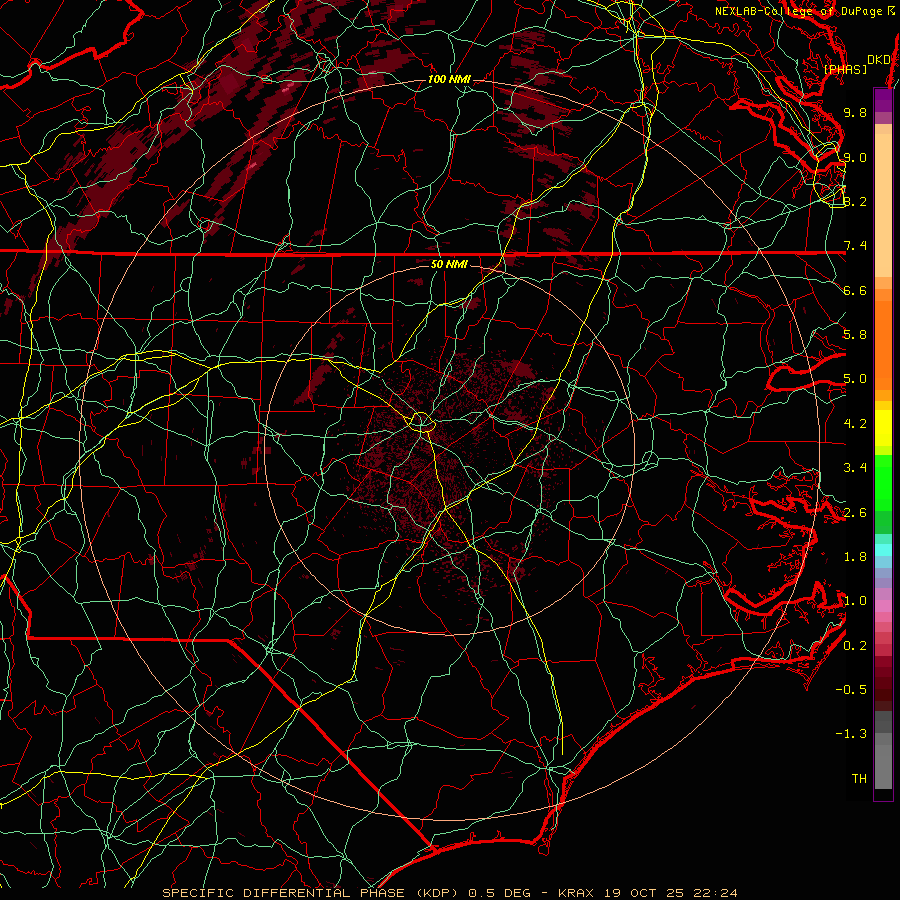Click the yellow segment of color bar

tap(883, 428)
